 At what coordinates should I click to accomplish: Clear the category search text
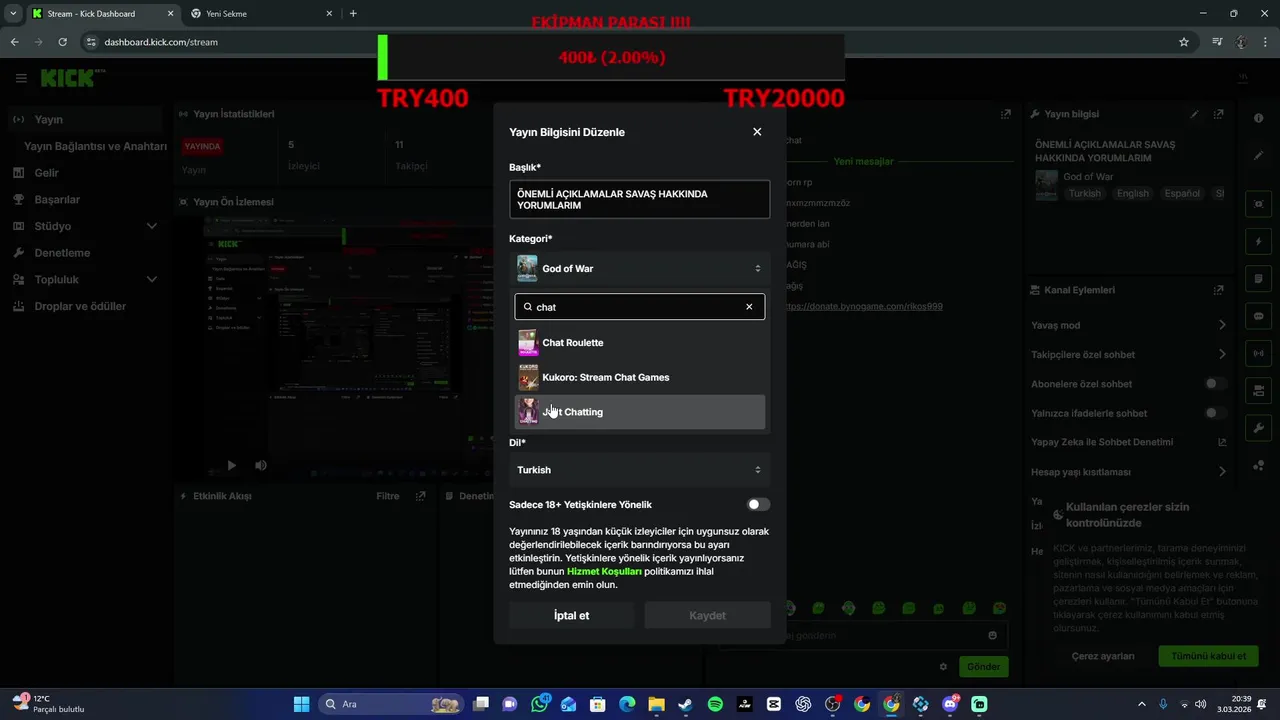pos(749,307)
